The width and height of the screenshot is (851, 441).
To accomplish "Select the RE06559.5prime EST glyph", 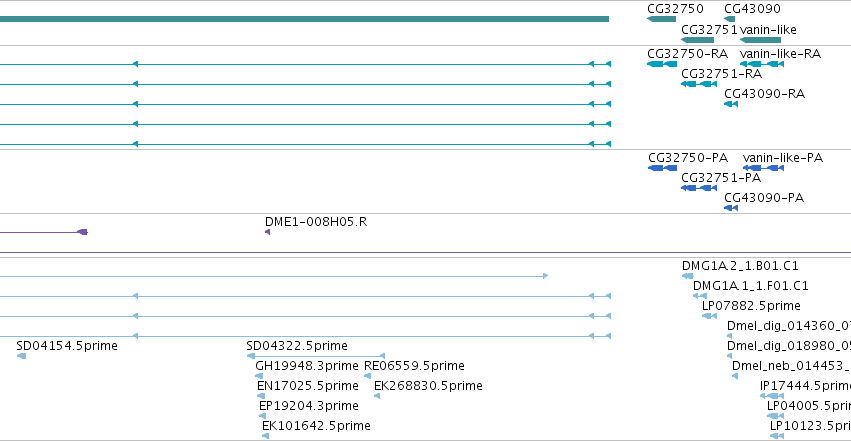I will pyautogui.click(x=367, y=376).
